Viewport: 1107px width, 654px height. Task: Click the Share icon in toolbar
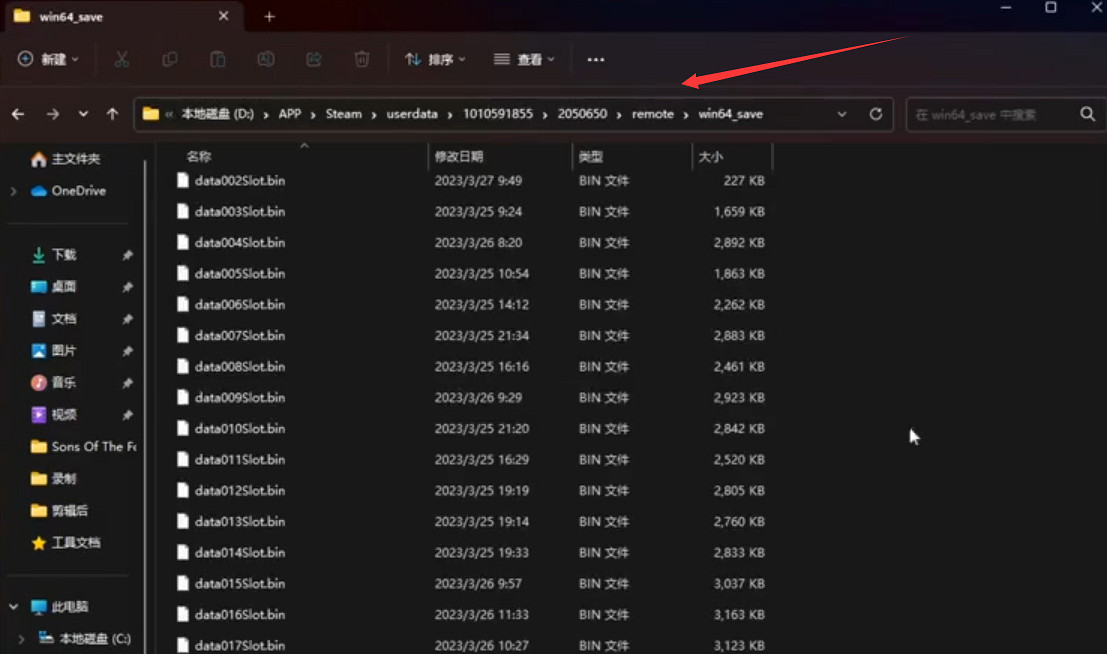pyautogui.click(x=314, y=60)
